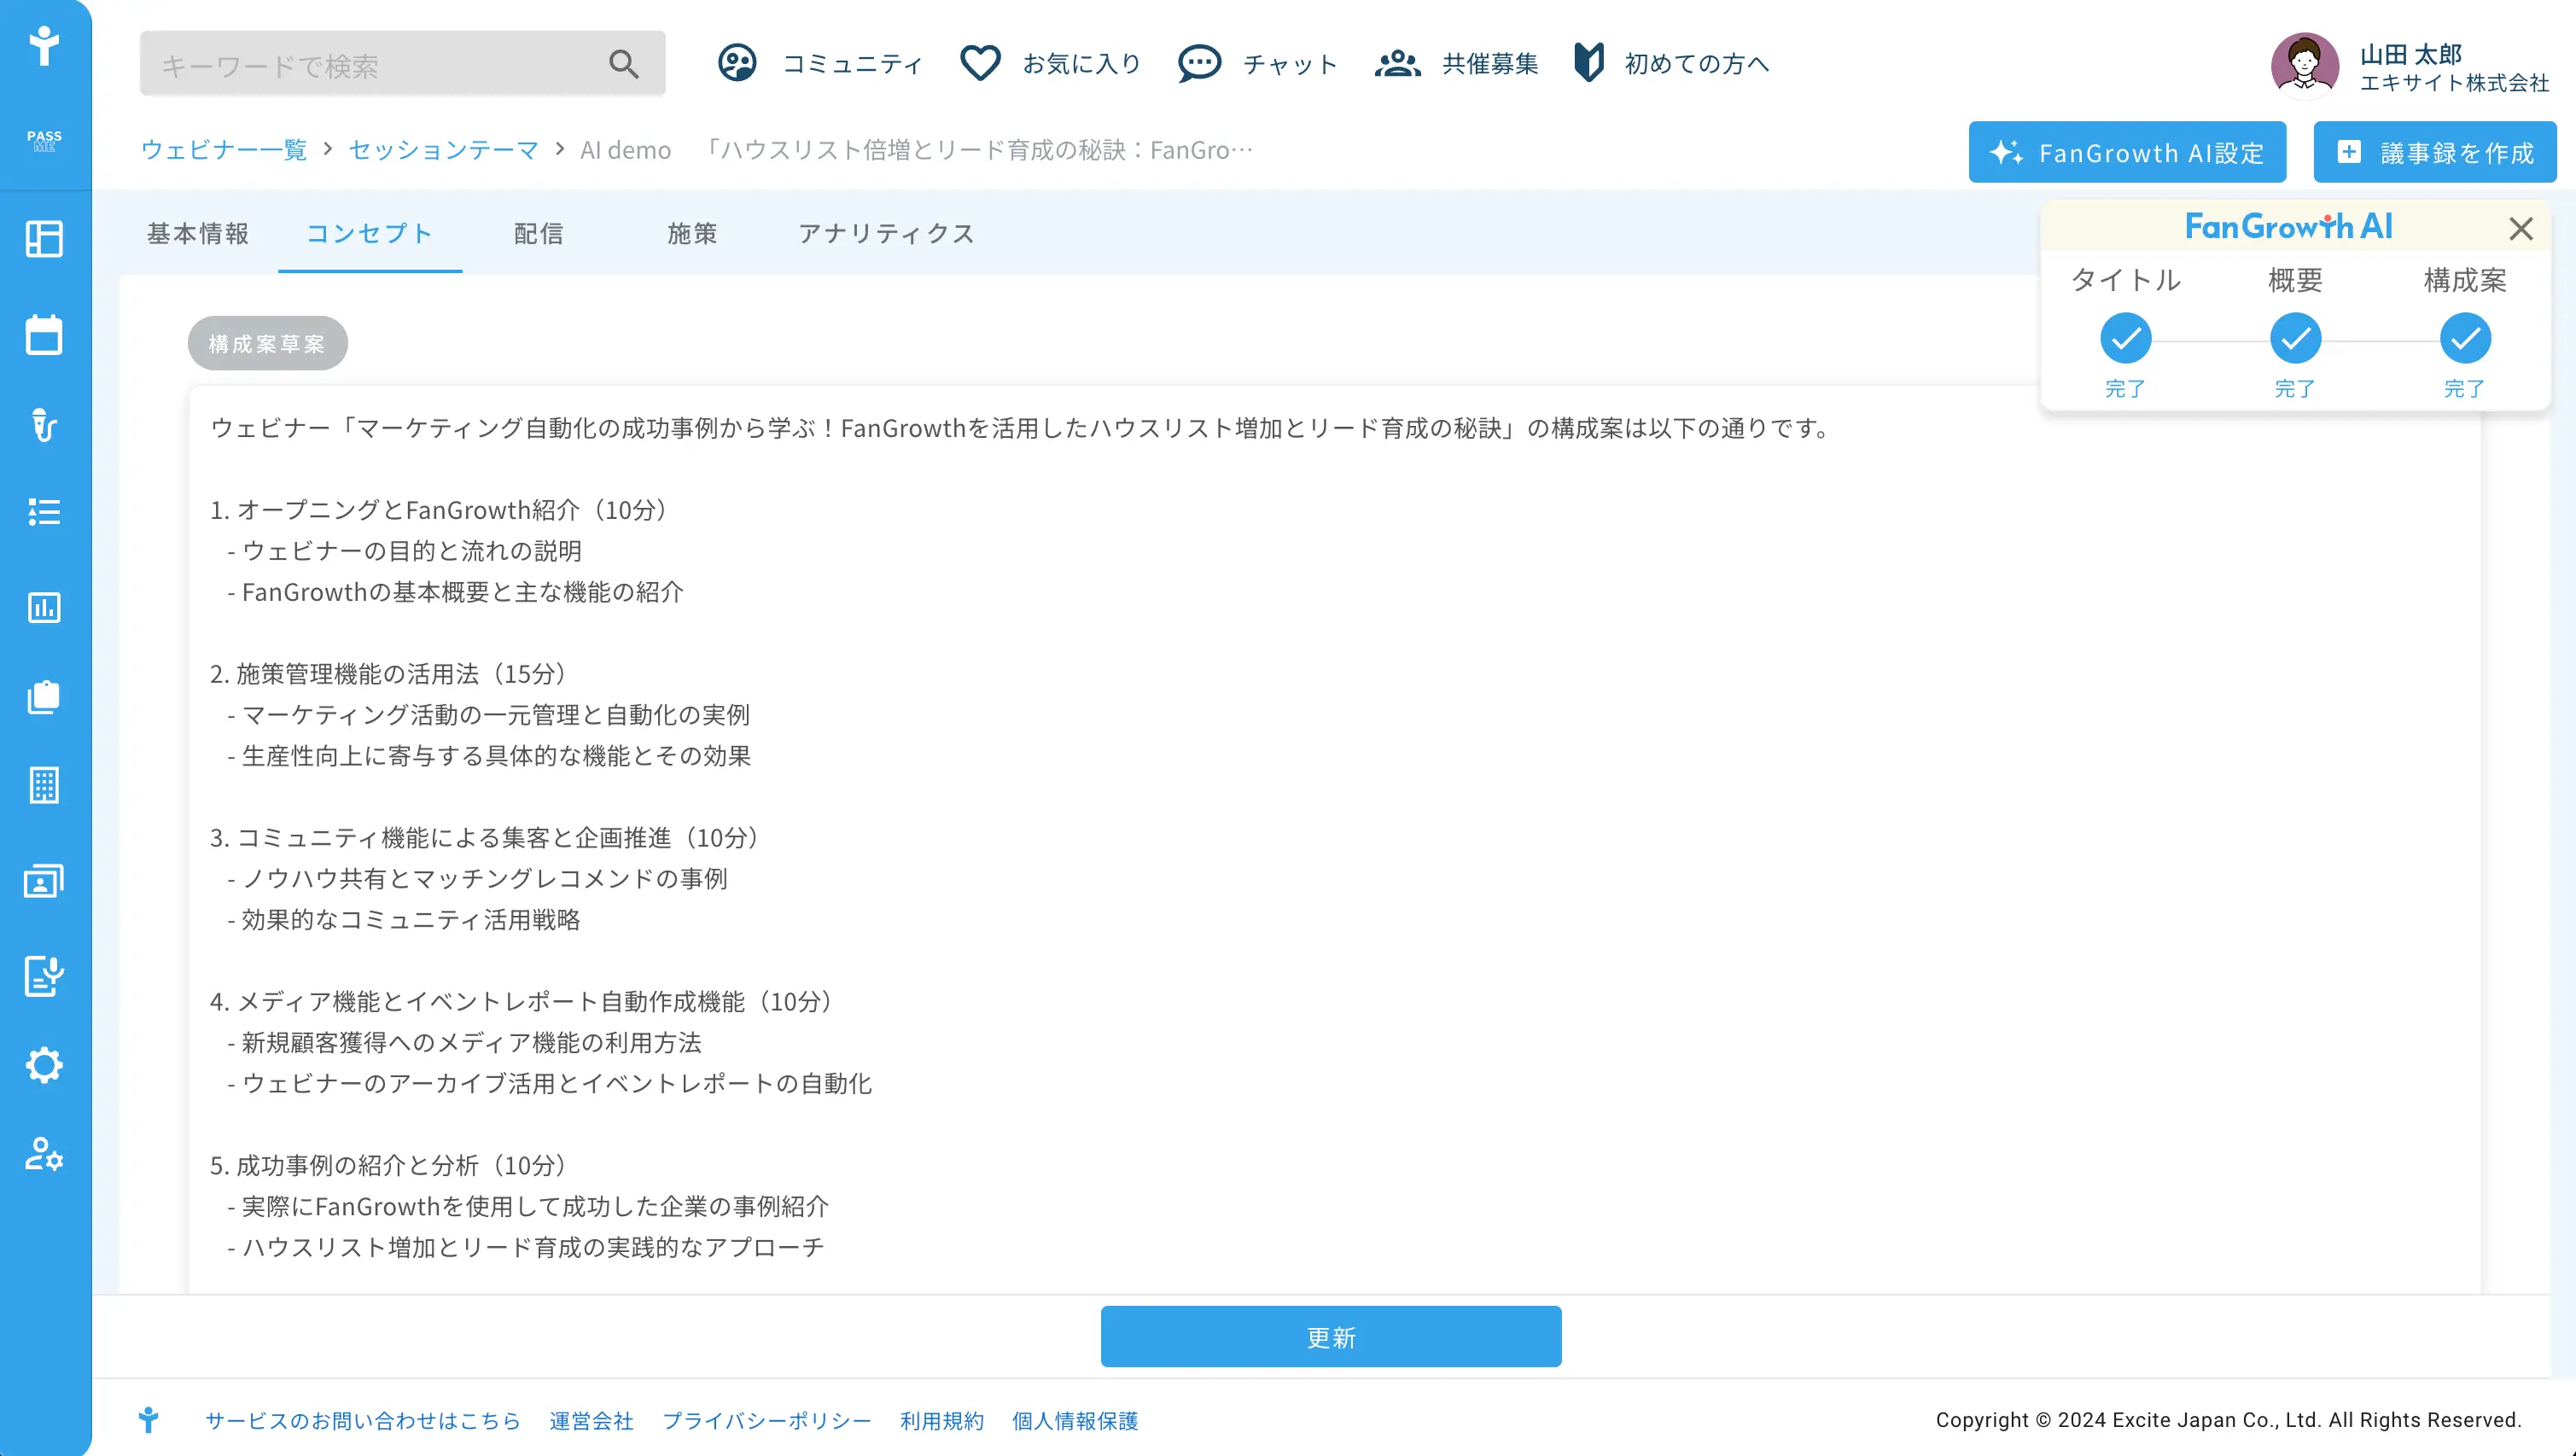Open the 利用規約 footer link
This screenshot has width=2576, height=1456.
pyautogui.click(x=941, y=1420)
